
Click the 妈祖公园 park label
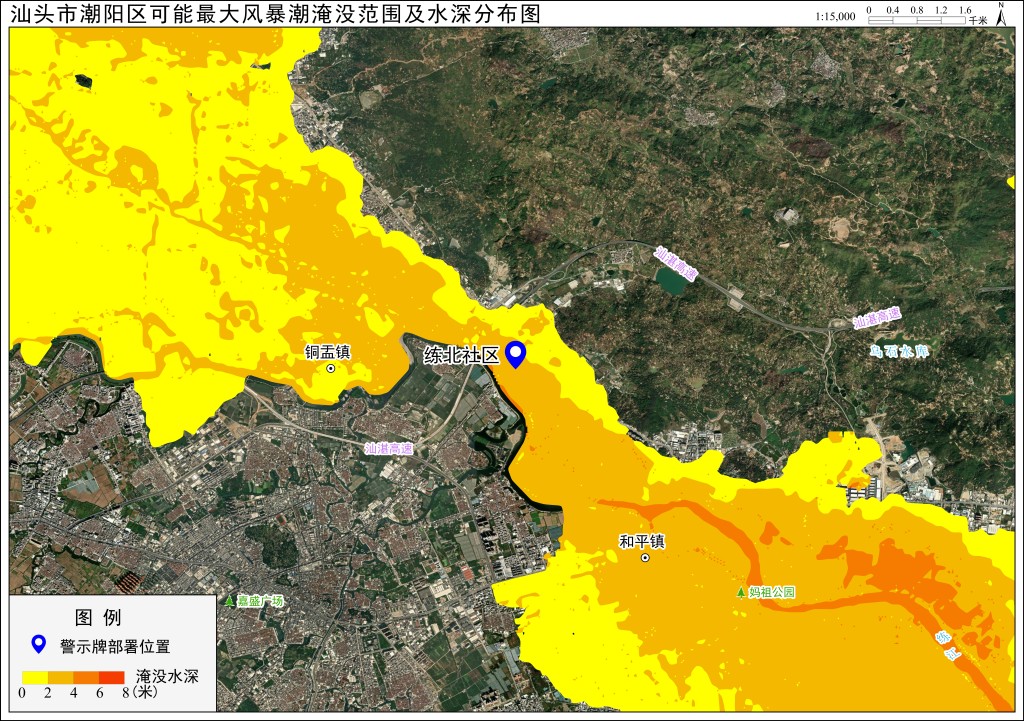[x=772, y=592]
